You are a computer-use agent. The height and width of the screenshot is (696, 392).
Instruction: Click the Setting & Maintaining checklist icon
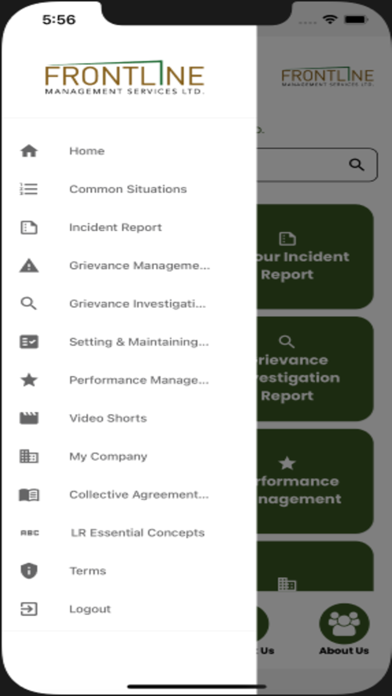29,342
